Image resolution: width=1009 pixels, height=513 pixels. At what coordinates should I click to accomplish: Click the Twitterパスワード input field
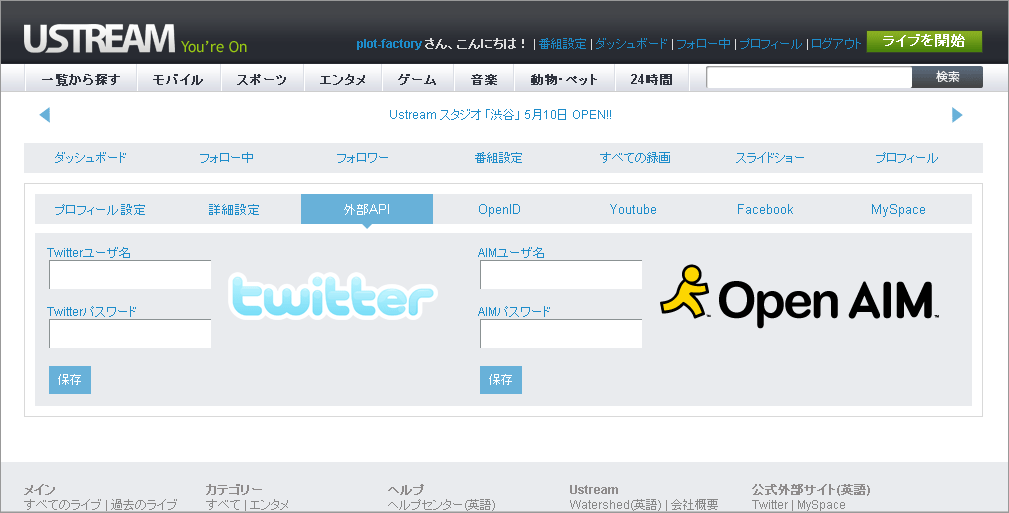coord(130,333)
